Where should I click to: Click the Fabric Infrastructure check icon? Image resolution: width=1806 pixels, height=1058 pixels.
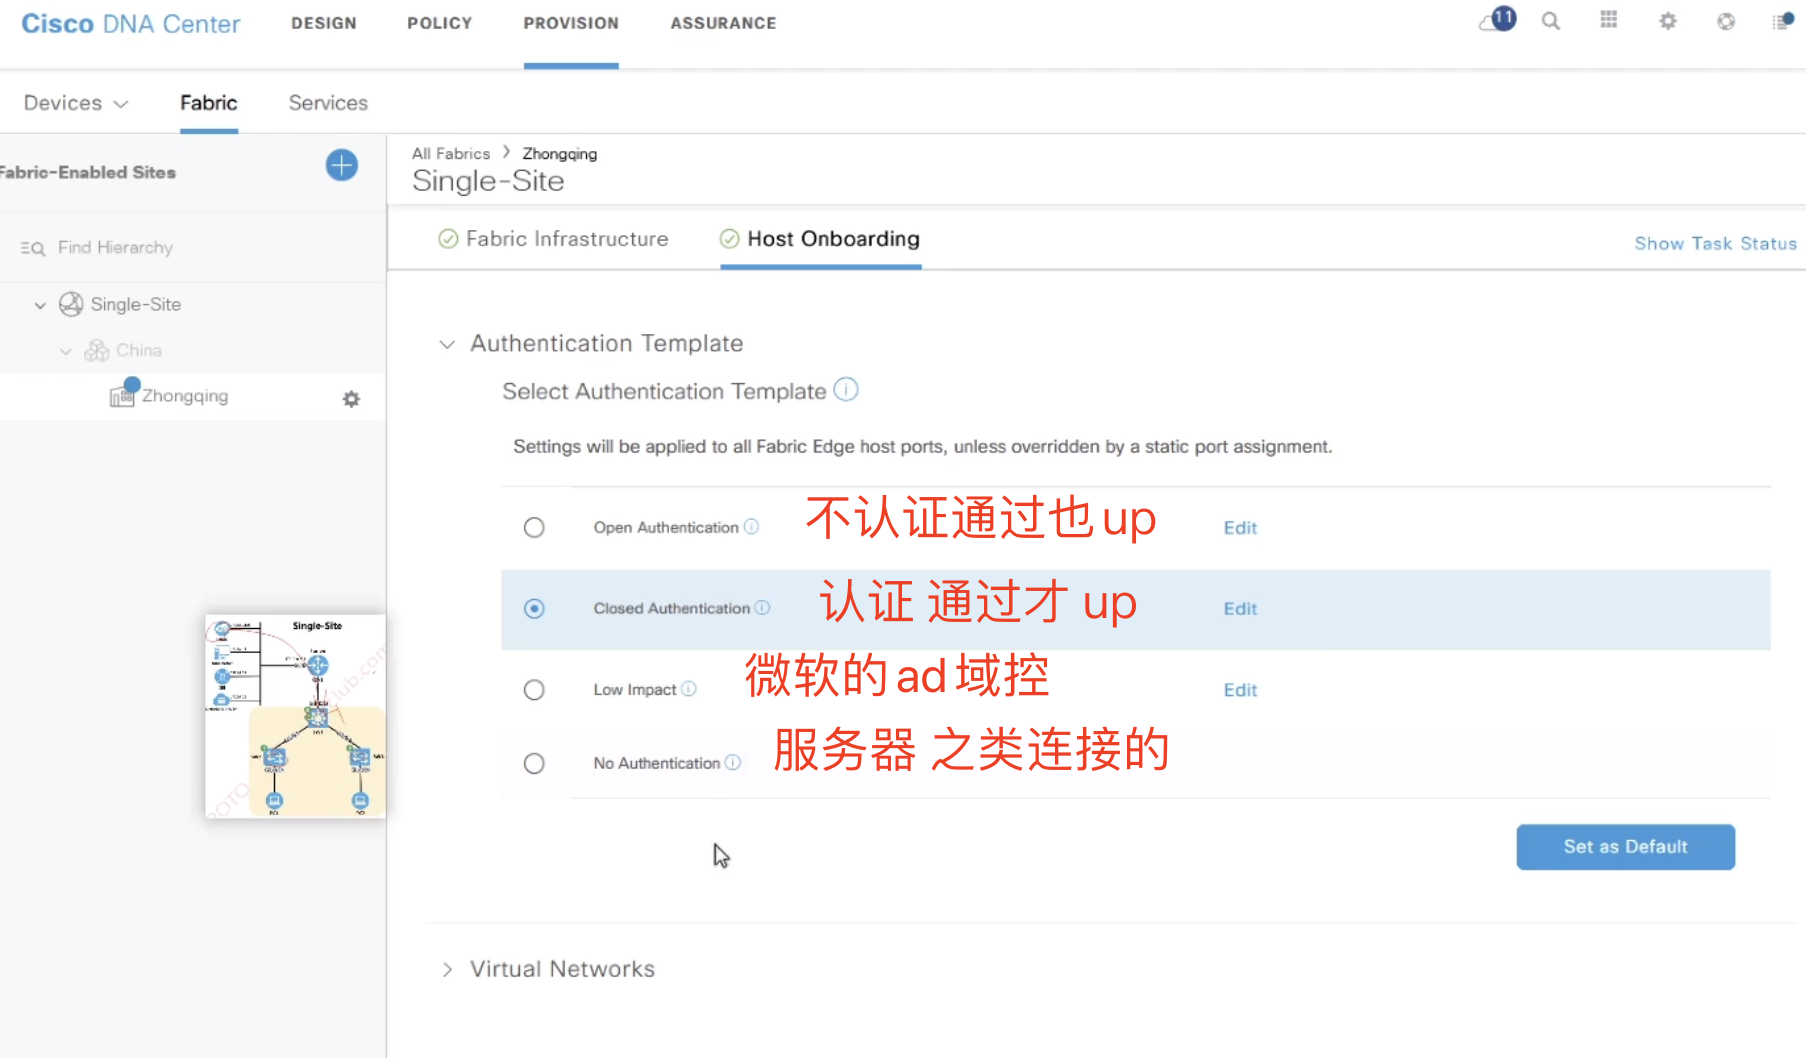(448, 238)
